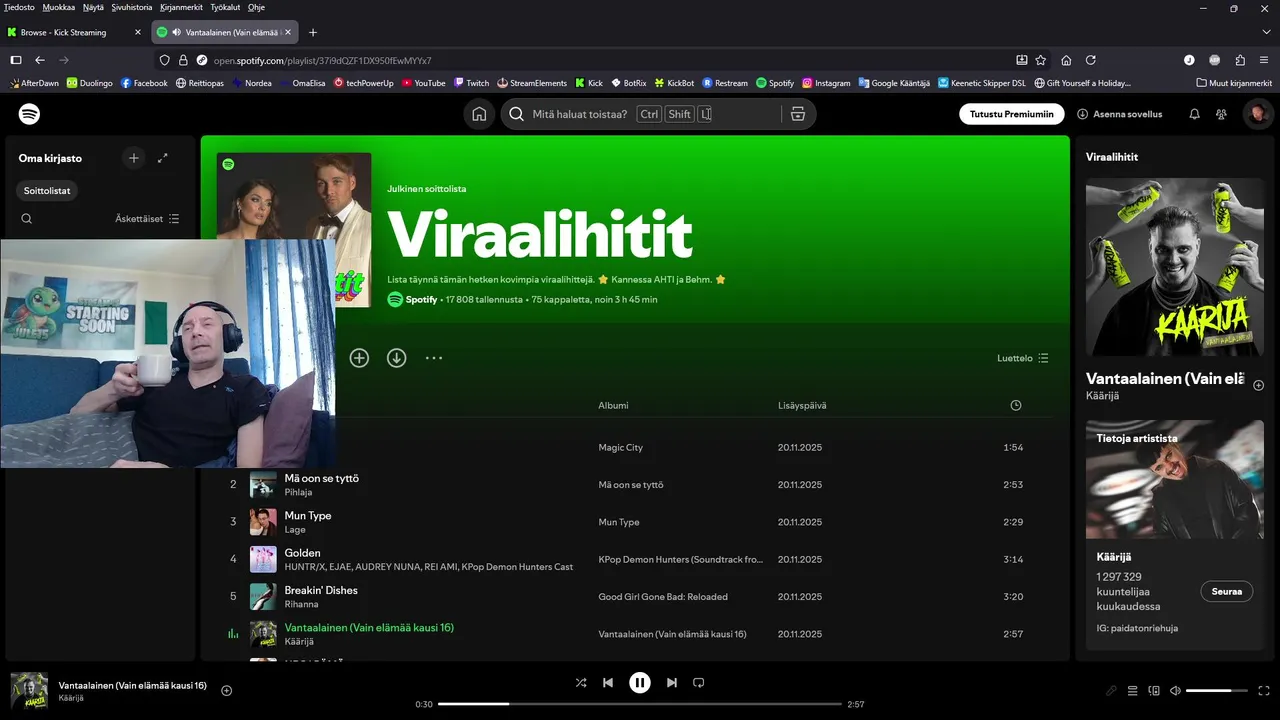Open Pihlaja artist link

click(x=298, y=492)
